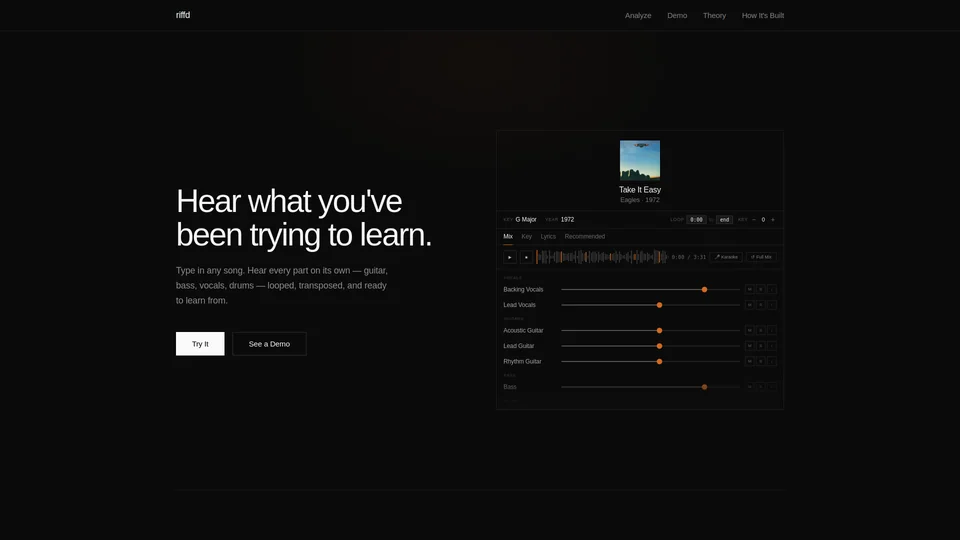Mute the Bass track
This screenshot has height=540, width=960.
click(749, 387)
